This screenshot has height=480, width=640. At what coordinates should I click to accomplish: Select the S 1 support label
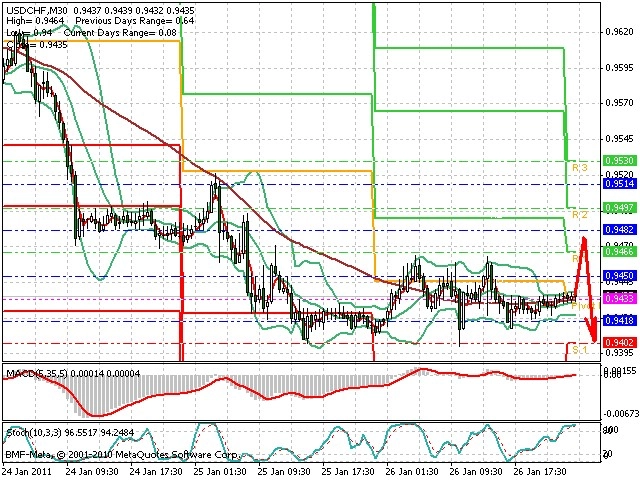580,350
